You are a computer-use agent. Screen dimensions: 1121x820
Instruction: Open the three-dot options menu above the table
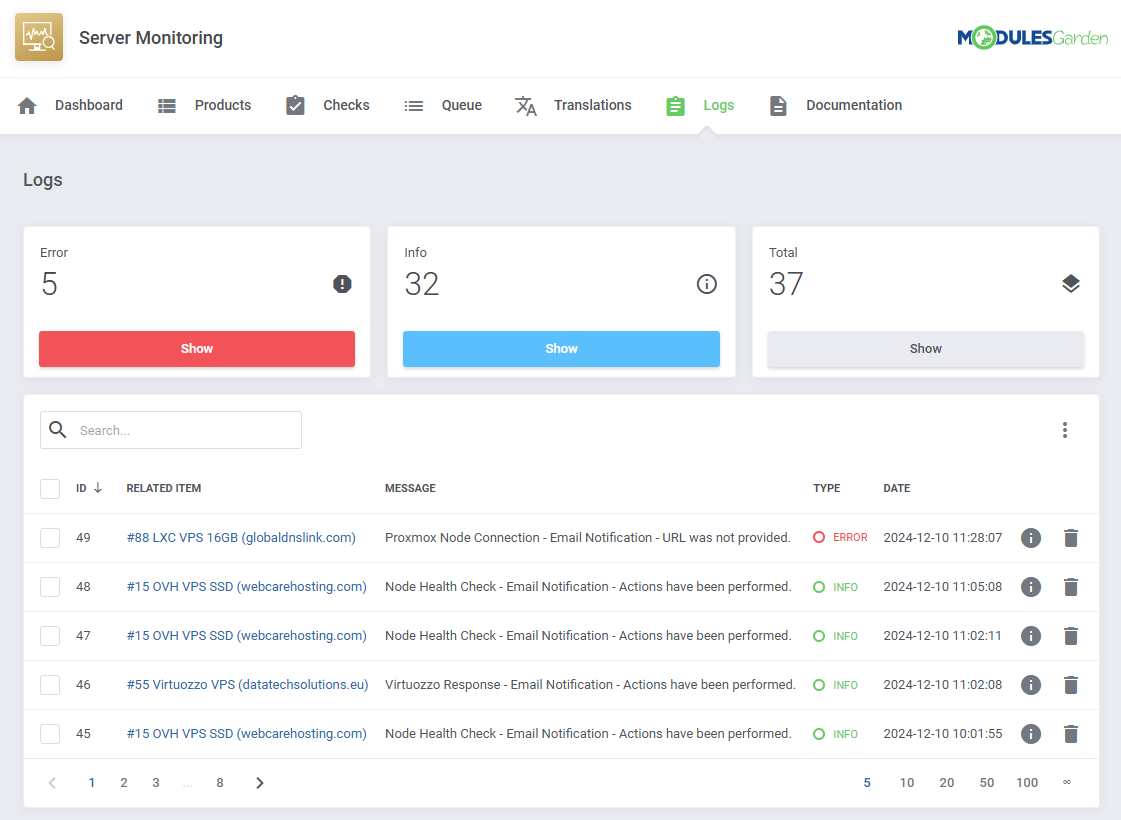(1065, 430)
